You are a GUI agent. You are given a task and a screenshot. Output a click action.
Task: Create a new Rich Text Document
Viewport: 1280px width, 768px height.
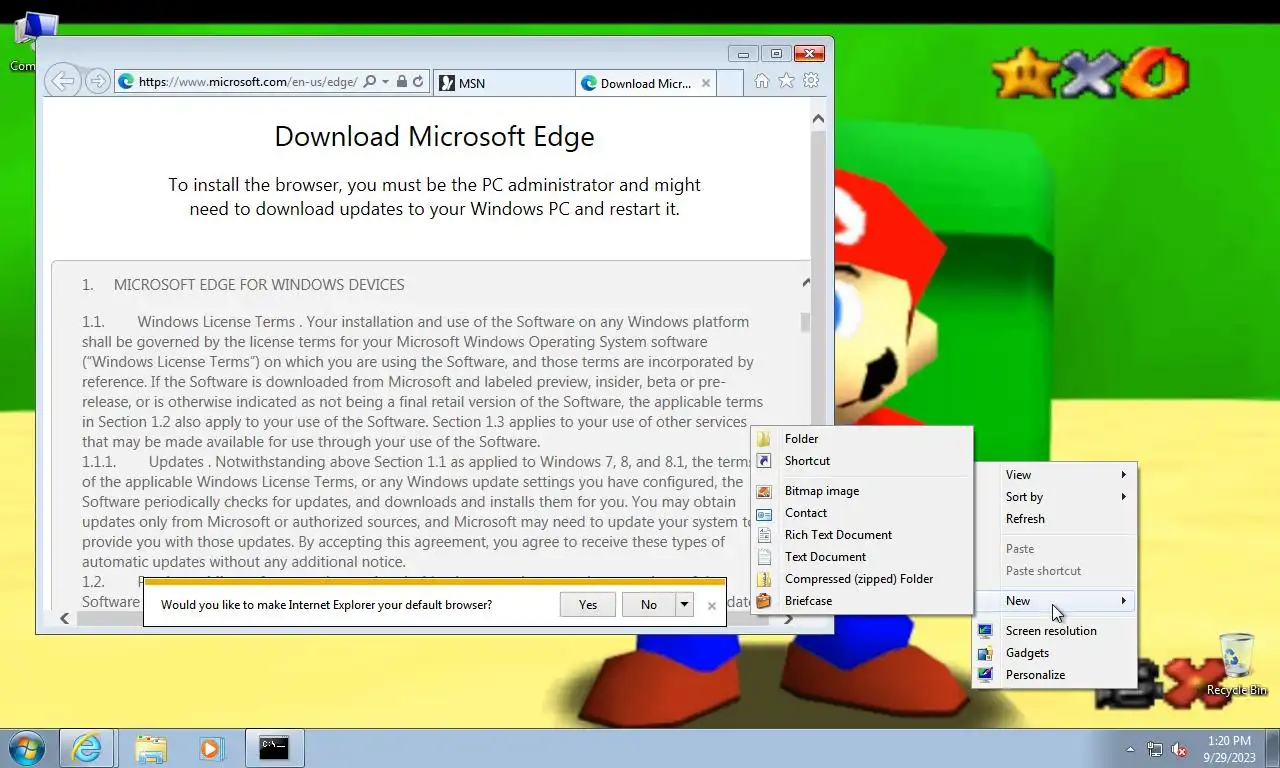click(862, 535)
